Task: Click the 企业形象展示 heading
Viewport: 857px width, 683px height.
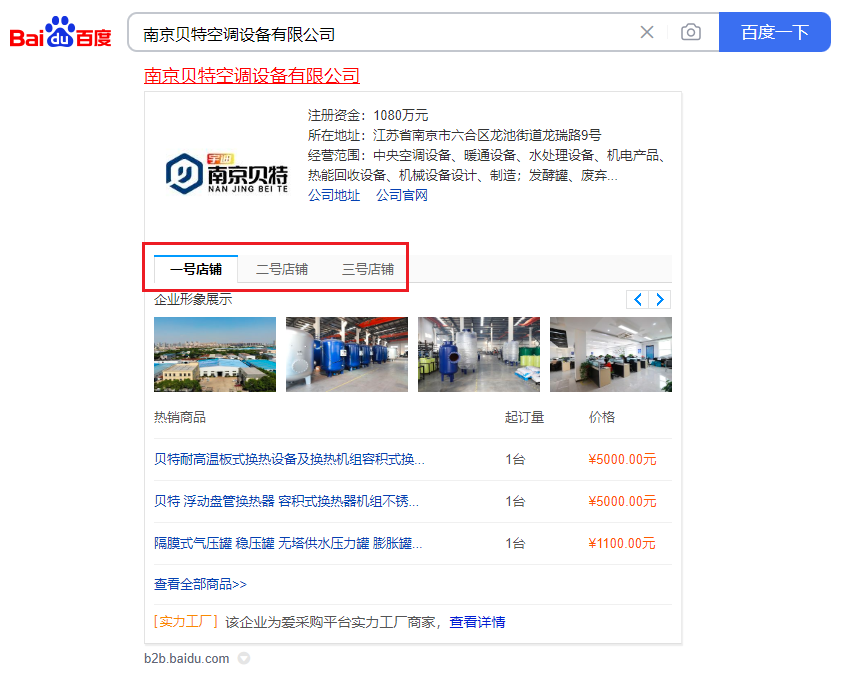Action: [193, 299]
